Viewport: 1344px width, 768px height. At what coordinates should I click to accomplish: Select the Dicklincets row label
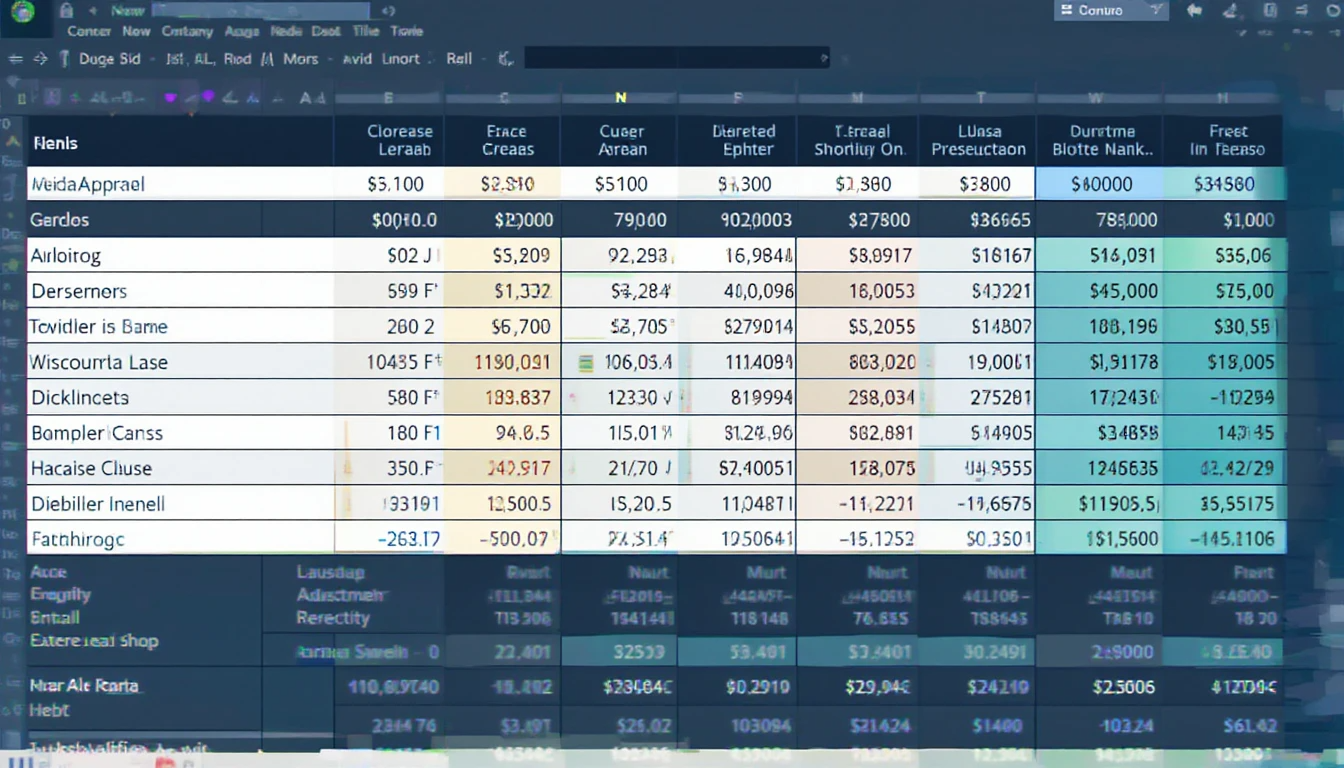pyautogui.click(x=80, y=397)
